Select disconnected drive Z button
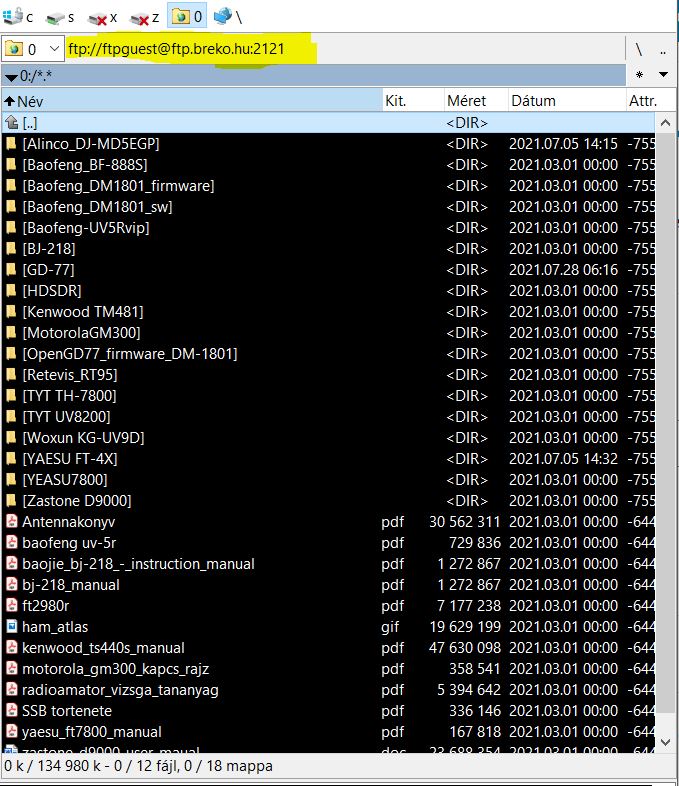The image size is (679, 786). 144,18
